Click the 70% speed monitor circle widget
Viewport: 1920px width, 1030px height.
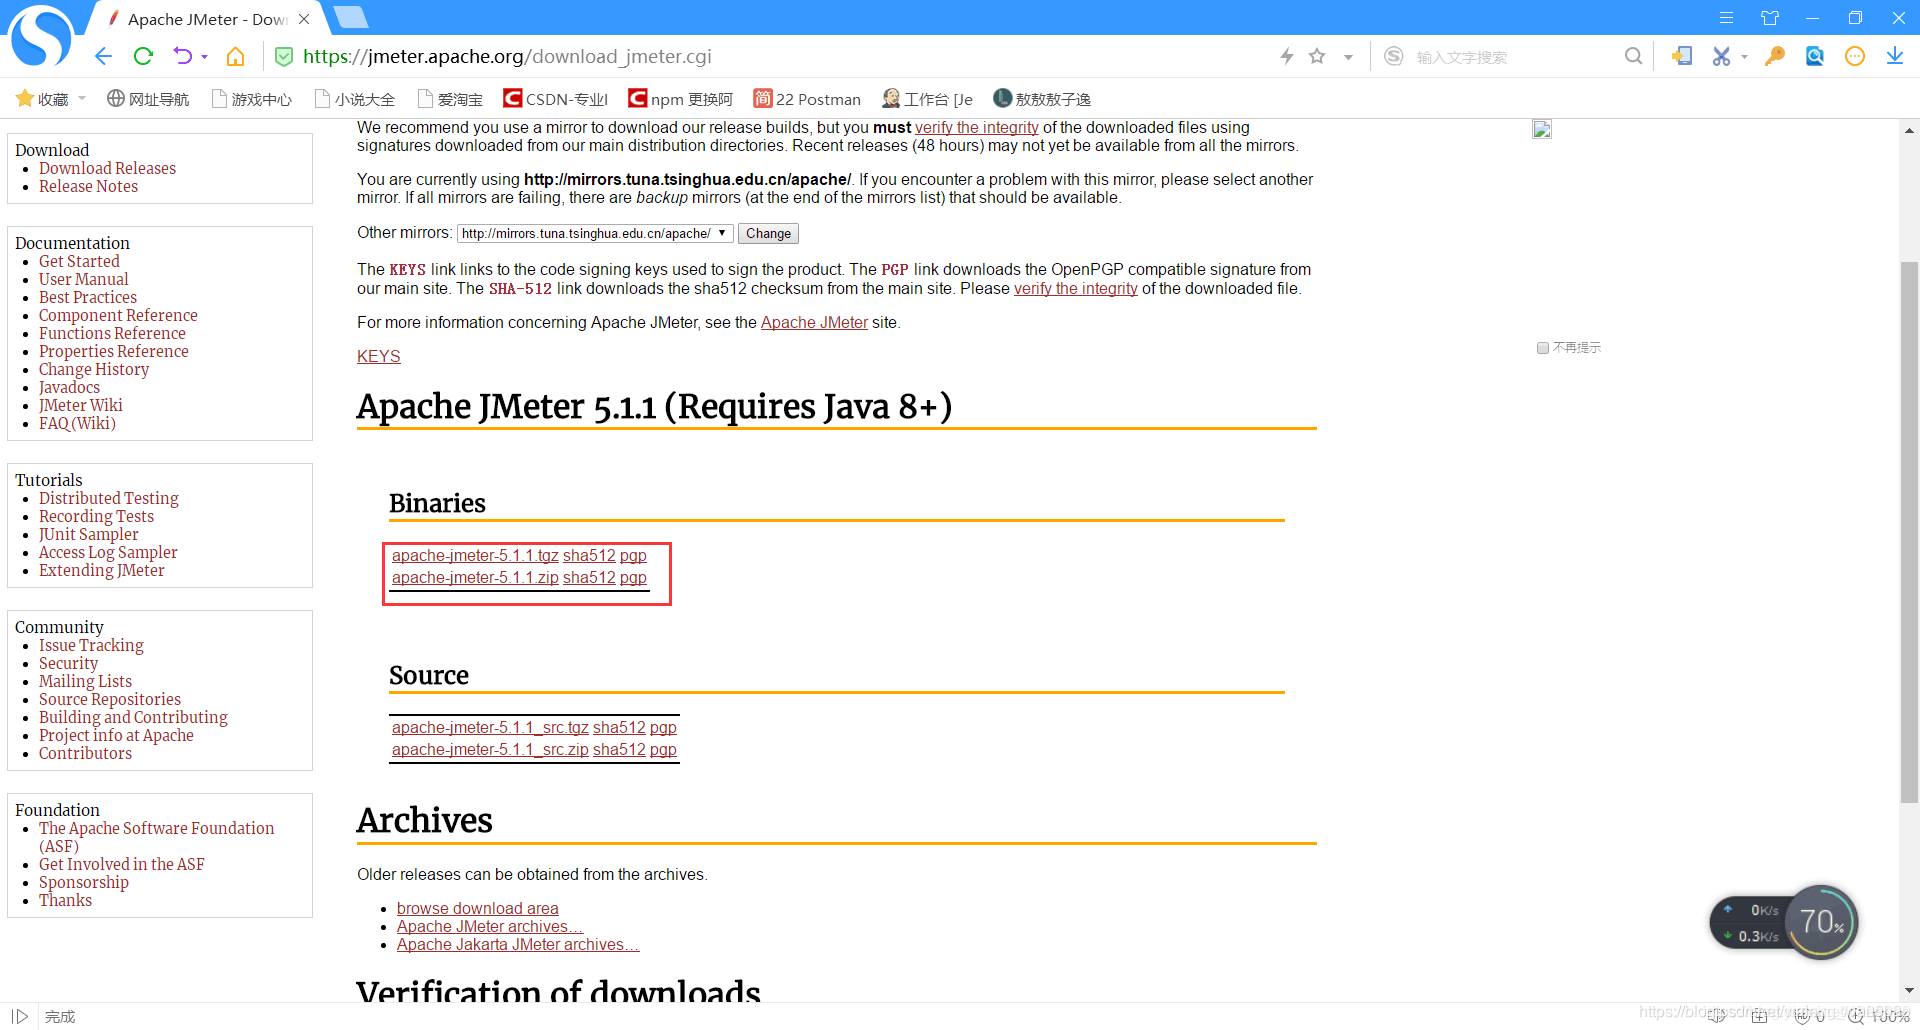click(x=1821, y=922)
